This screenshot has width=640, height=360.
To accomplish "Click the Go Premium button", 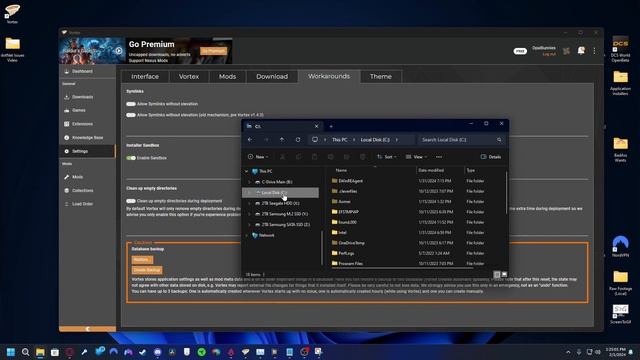I will click(213, 51).
